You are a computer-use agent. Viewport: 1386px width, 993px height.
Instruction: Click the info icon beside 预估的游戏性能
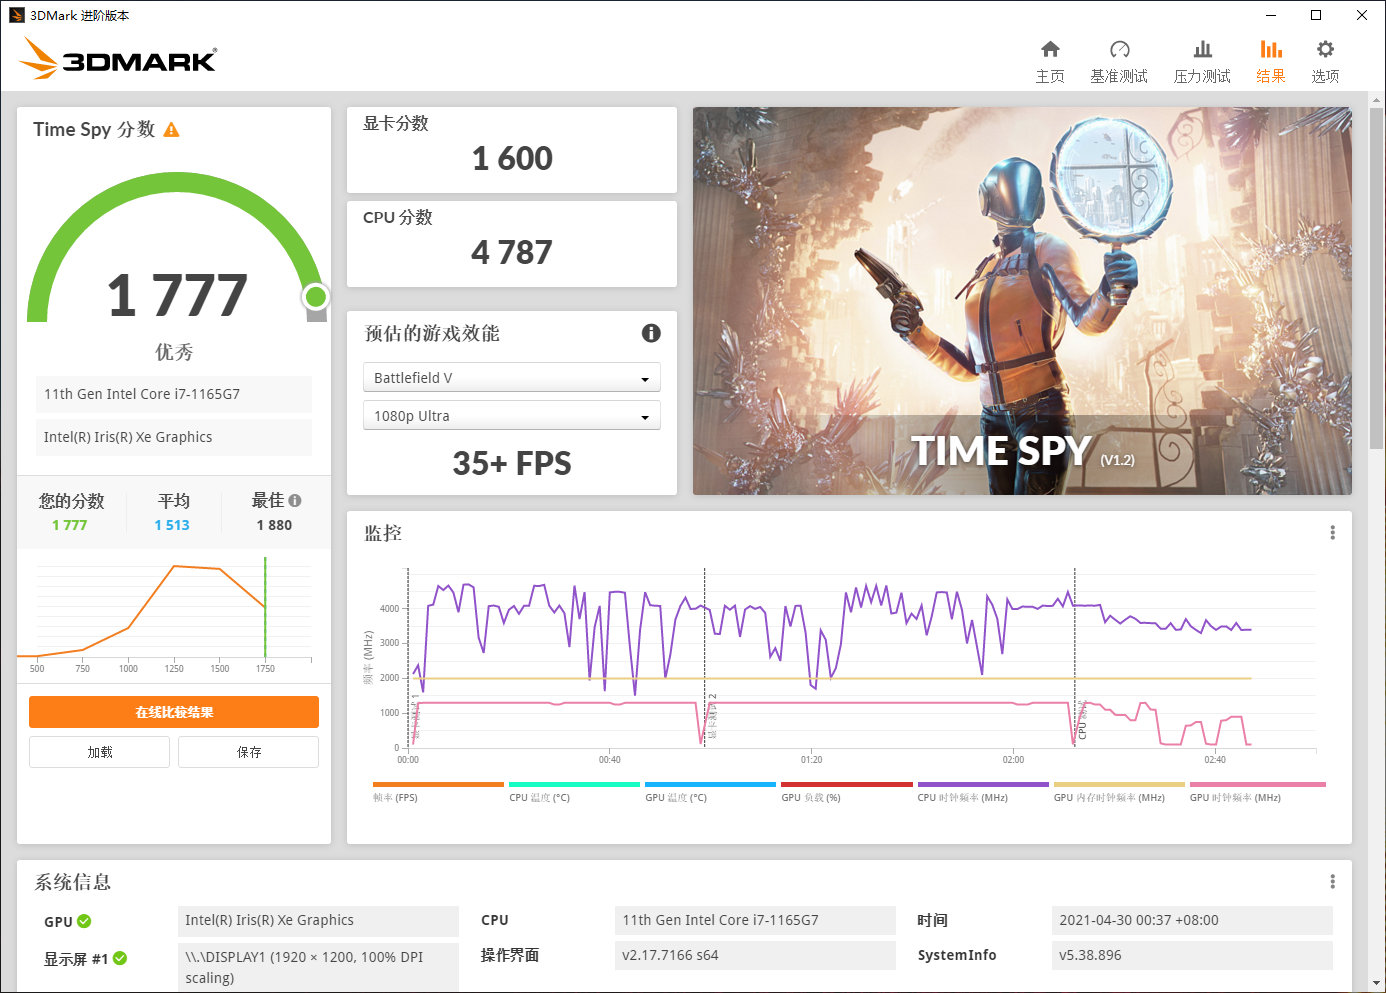point(651,333)
